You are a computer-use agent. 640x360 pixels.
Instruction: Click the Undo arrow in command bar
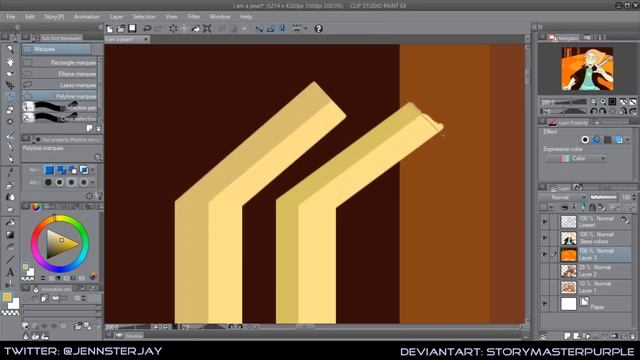(147, 29)
